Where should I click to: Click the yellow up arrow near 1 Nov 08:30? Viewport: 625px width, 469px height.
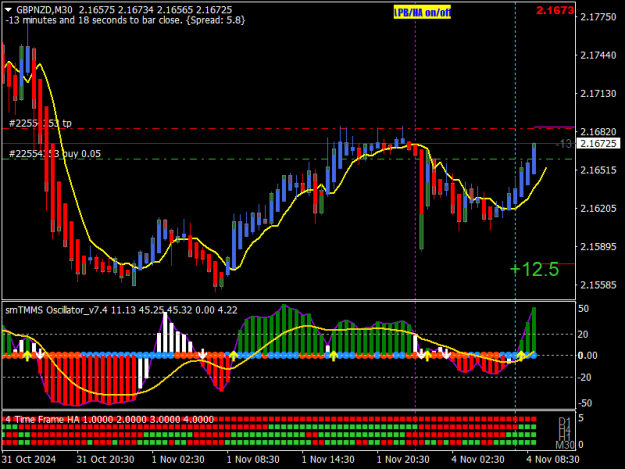coord(233,356)
